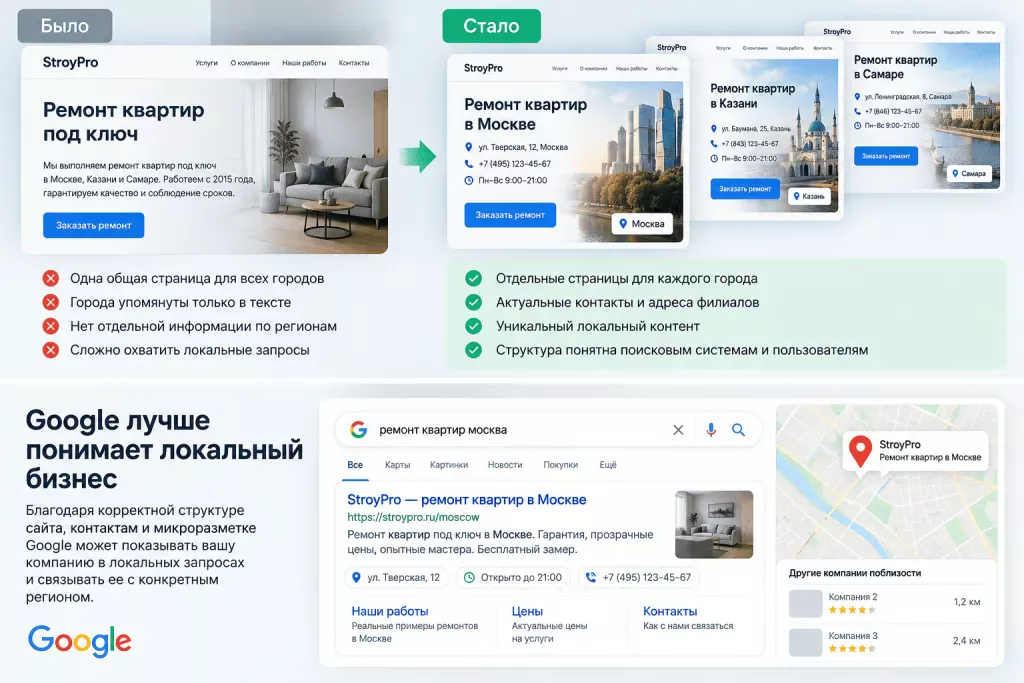This screenshot has width=1024, height=683.
Task: Click the red map pin next to StroyPro
Action: (860, 451)
